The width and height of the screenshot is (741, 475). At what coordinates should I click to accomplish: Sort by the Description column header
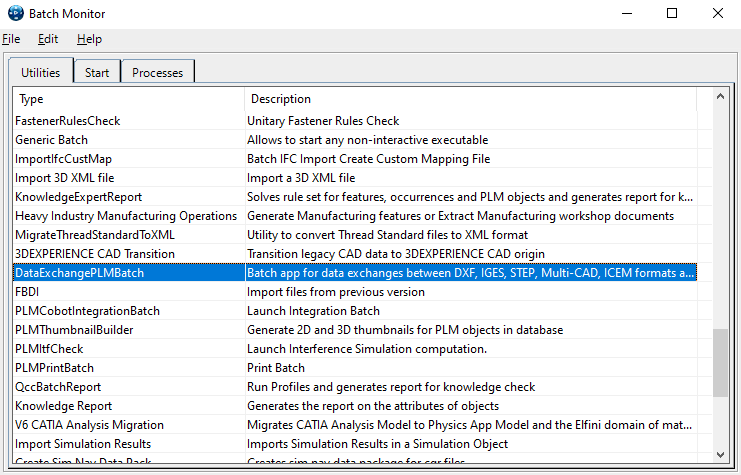pos(471,99)
